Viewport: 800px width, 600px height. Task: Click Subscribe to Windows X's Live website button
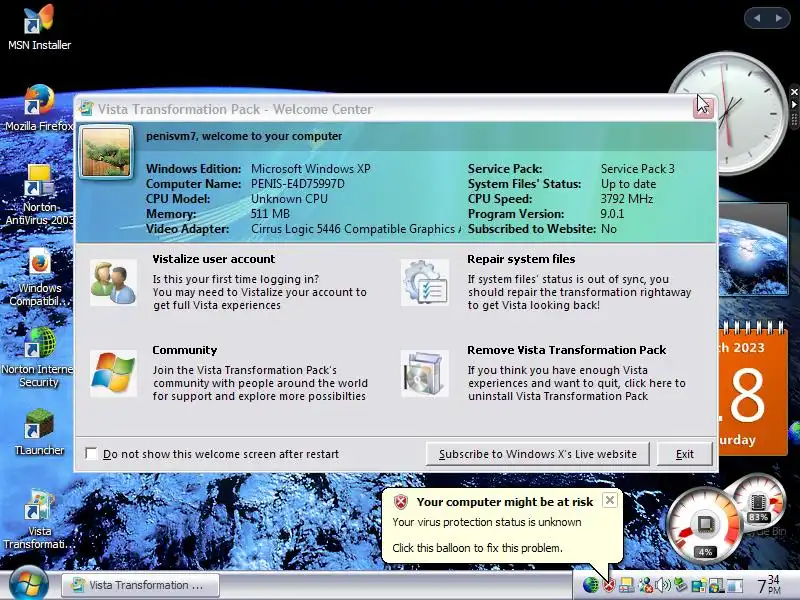(x=538, y=454)
